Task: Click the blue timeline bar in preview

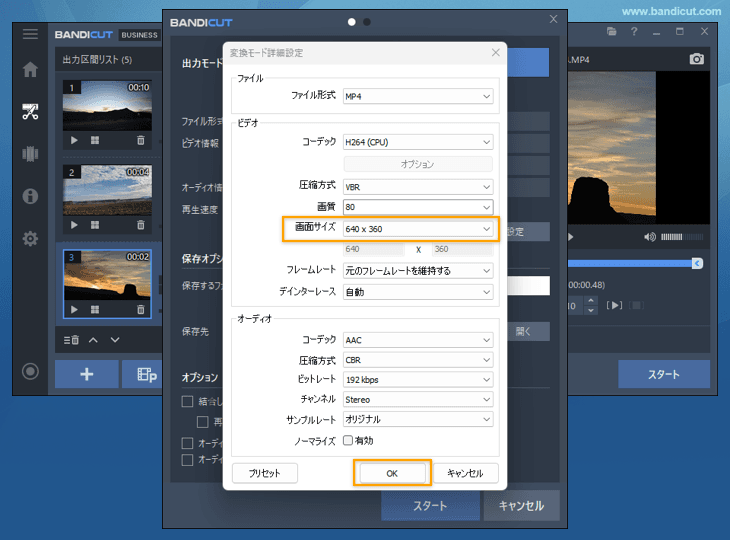Action: coord(630,263)
